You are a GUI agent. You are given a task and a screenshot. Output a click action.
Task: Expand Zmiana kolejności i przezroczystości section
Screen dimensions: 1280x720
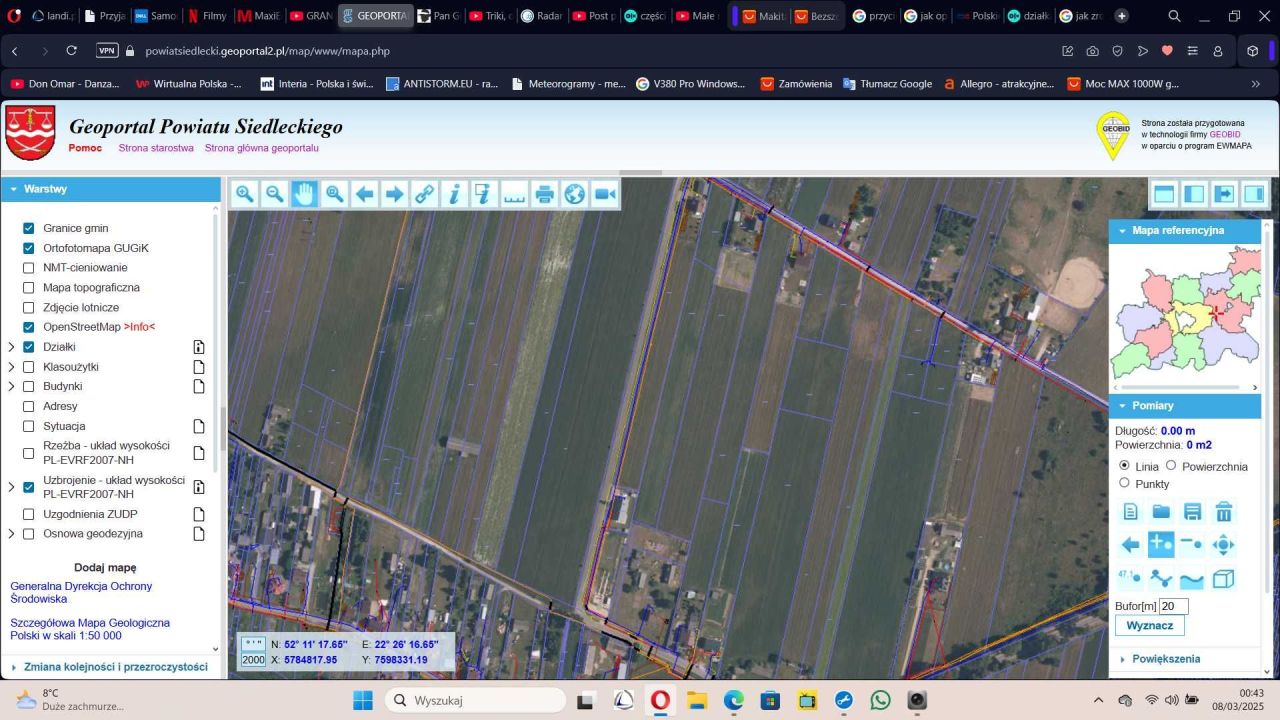click(115, 667)
